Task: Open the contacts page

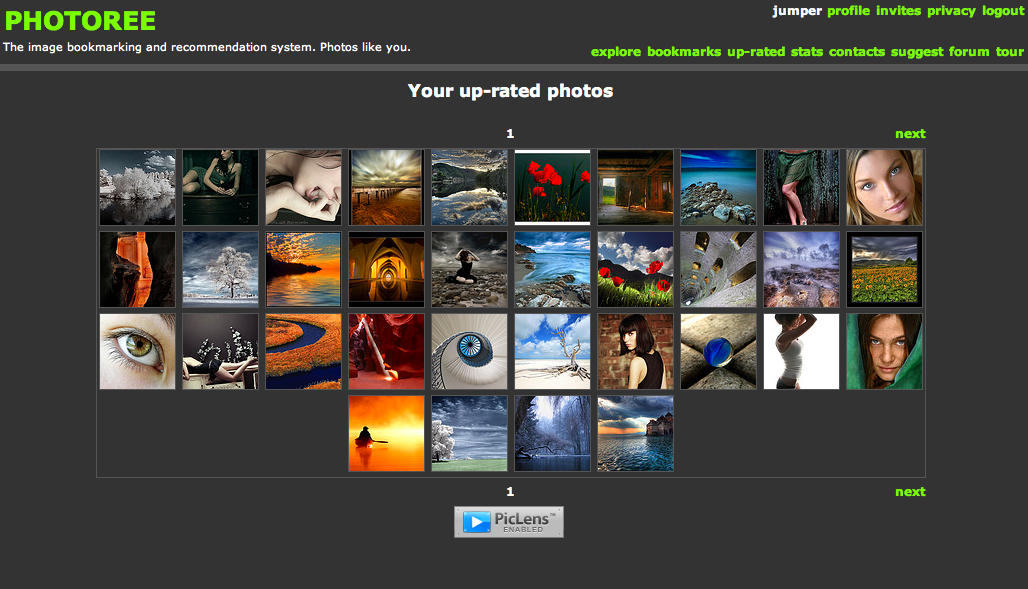Action: [x=857, y=52]
